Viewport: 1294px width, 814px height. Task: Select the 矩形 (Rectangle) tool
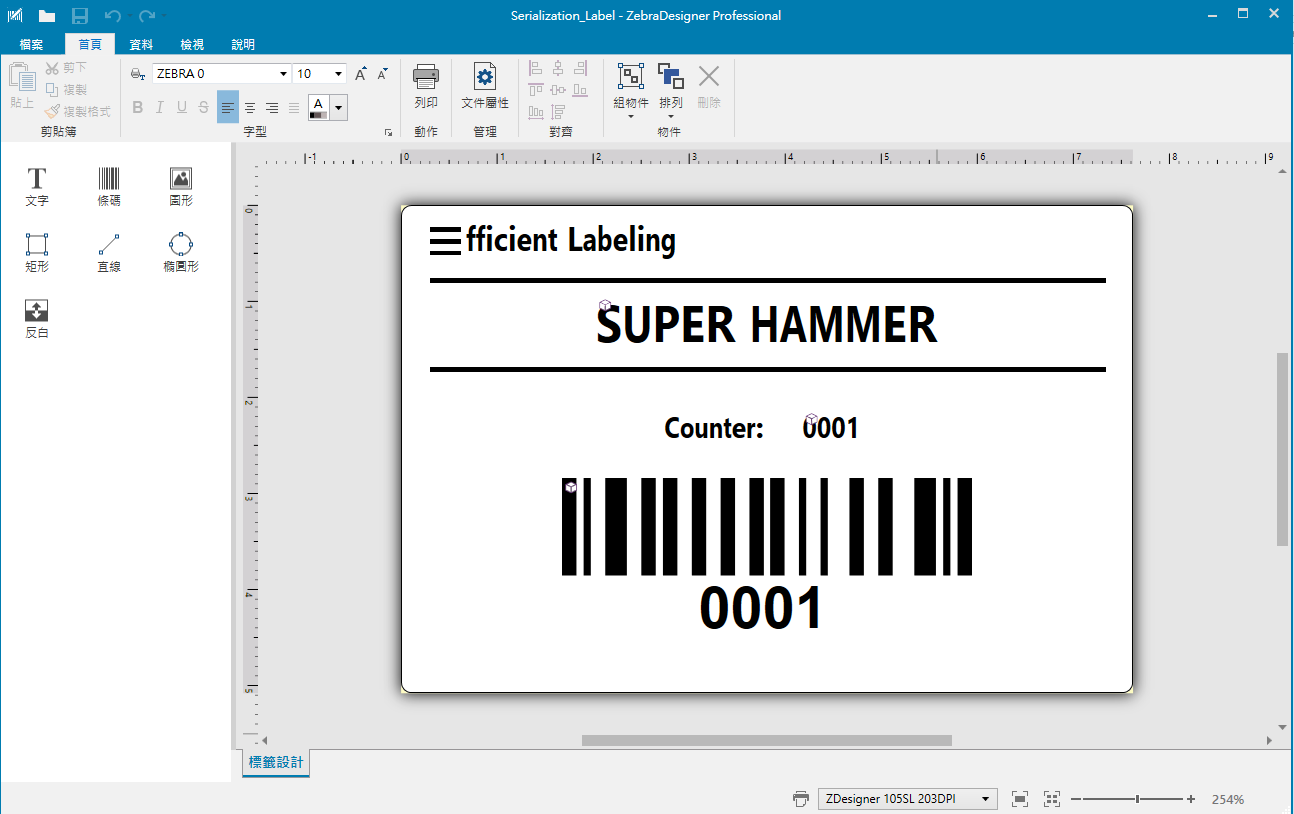(x=37, y=253)
